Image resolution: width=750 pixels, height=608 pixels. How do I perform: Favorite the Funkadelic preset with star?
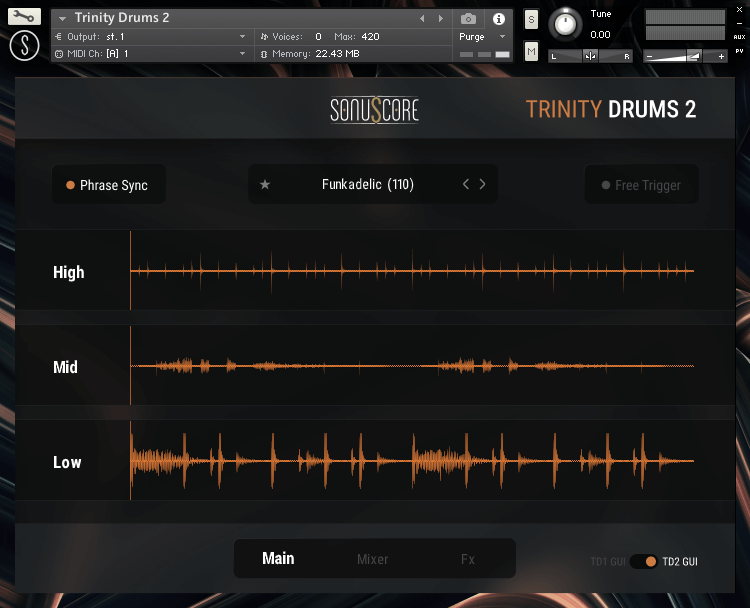tap(265, 185)
